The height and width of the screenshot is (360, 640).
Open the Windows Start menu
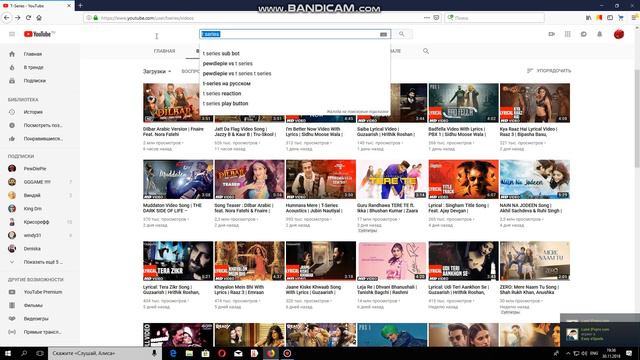point(8,353)
